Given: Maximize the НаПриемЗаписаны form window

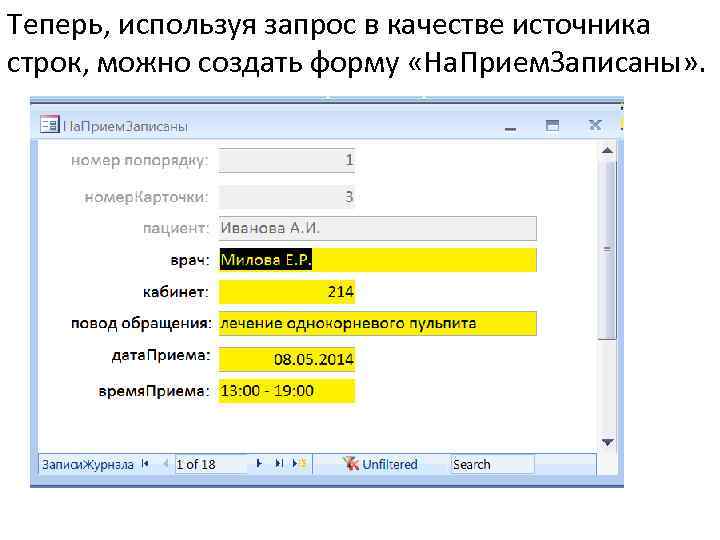Looking at the screenshot, I should click(x=552, y=125).
